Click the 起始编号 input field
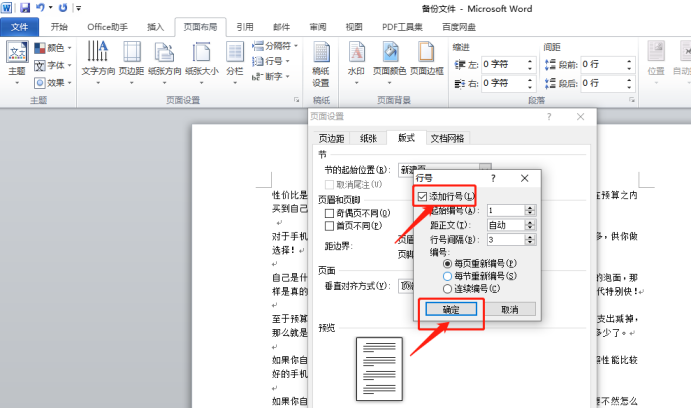692x409 pixels. pyautogui.click(x=507, y=210)
